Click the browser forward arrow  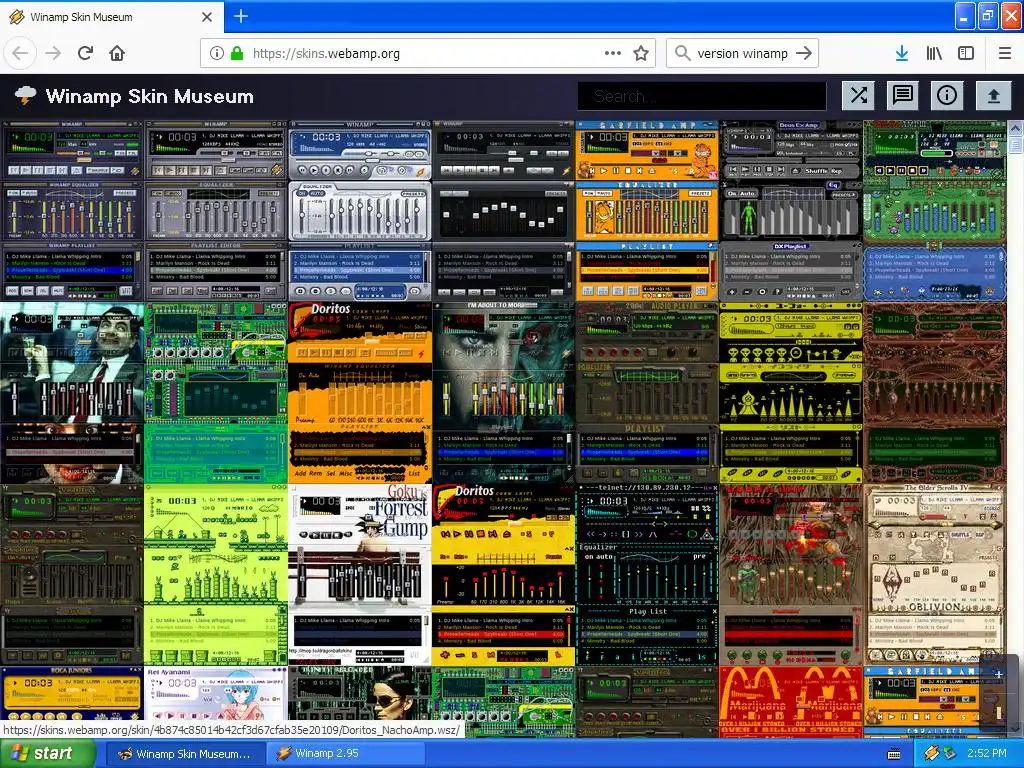pos(53,53)
